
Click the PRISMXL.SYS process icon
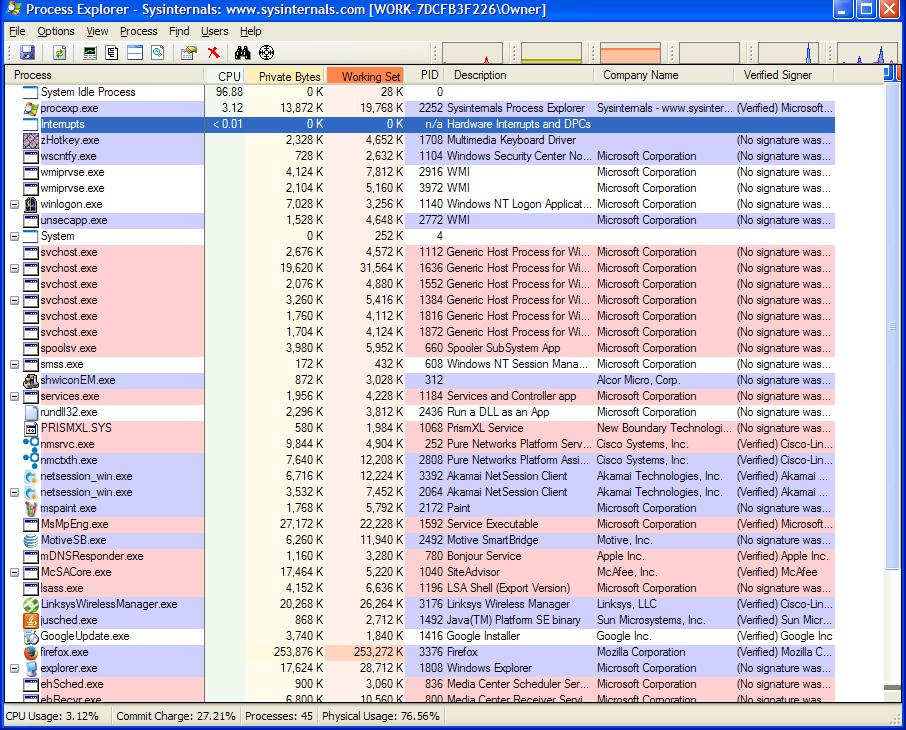point(31,428)
